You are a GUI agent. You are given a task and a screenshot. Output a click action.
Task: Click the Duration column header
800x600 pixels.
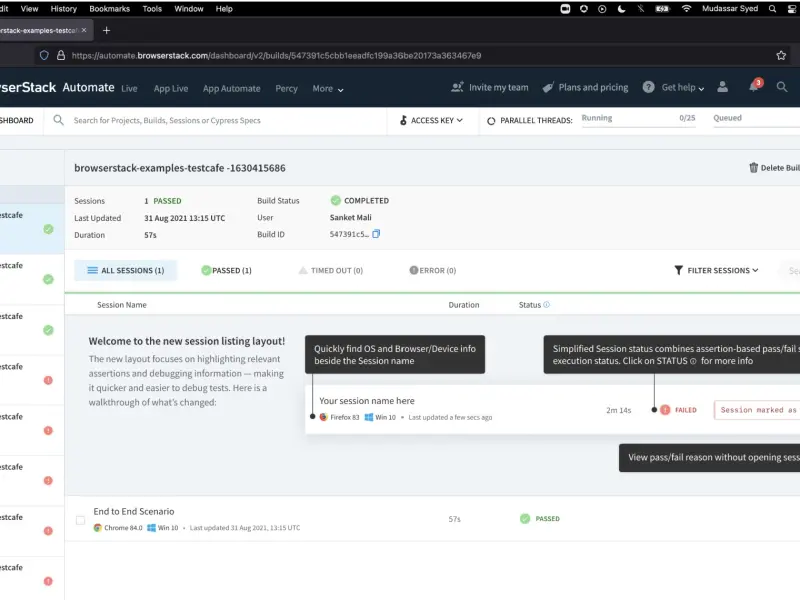pyautogui.click(x=464, y=305)
